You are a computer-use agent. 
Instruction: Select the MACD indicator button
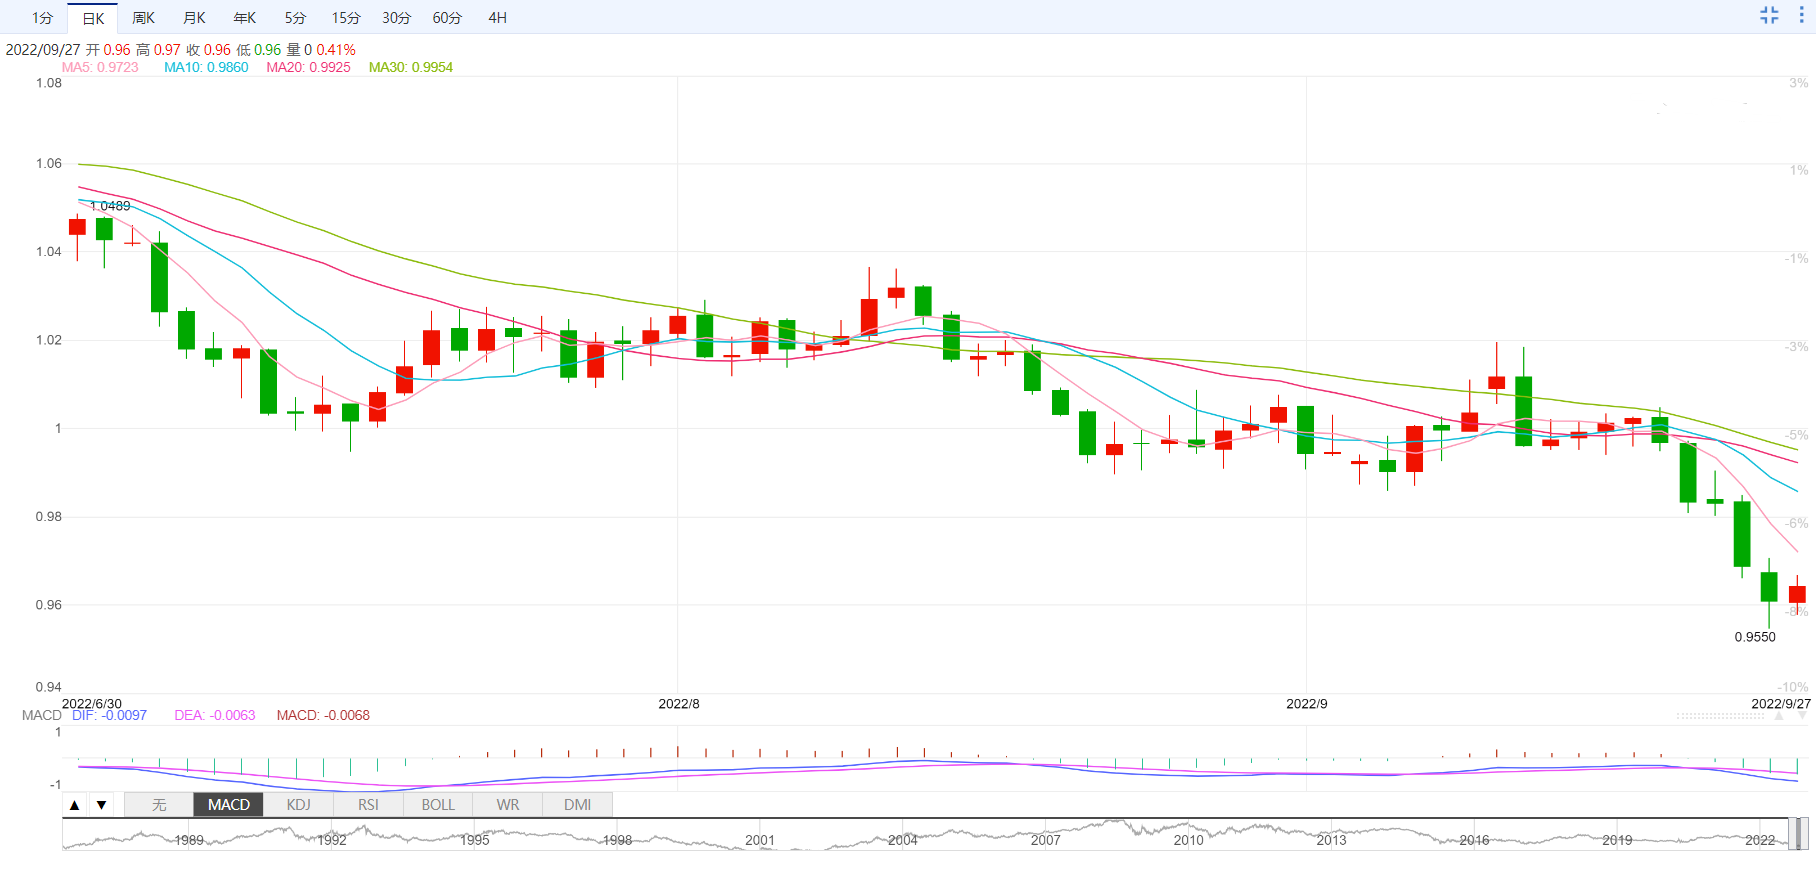pyautogui.click(x=229, y=805)
